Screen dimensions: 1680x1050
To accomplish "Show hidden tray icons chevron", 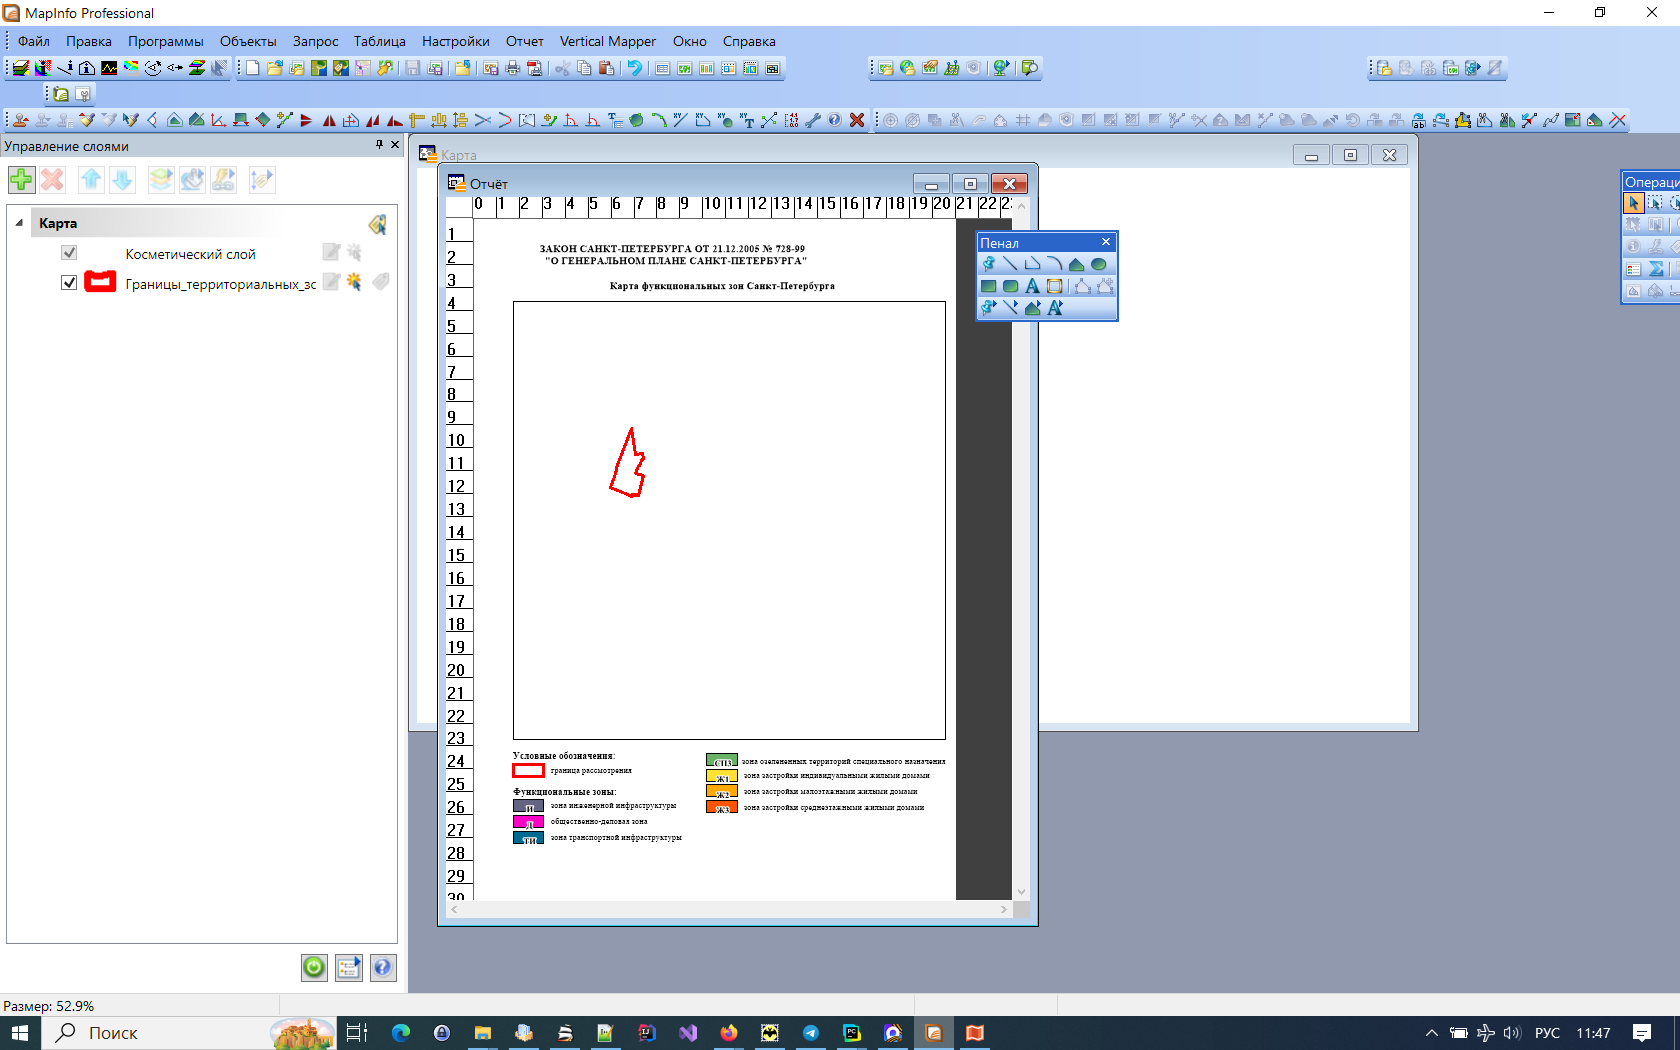I will (x=1431, y=1033).
